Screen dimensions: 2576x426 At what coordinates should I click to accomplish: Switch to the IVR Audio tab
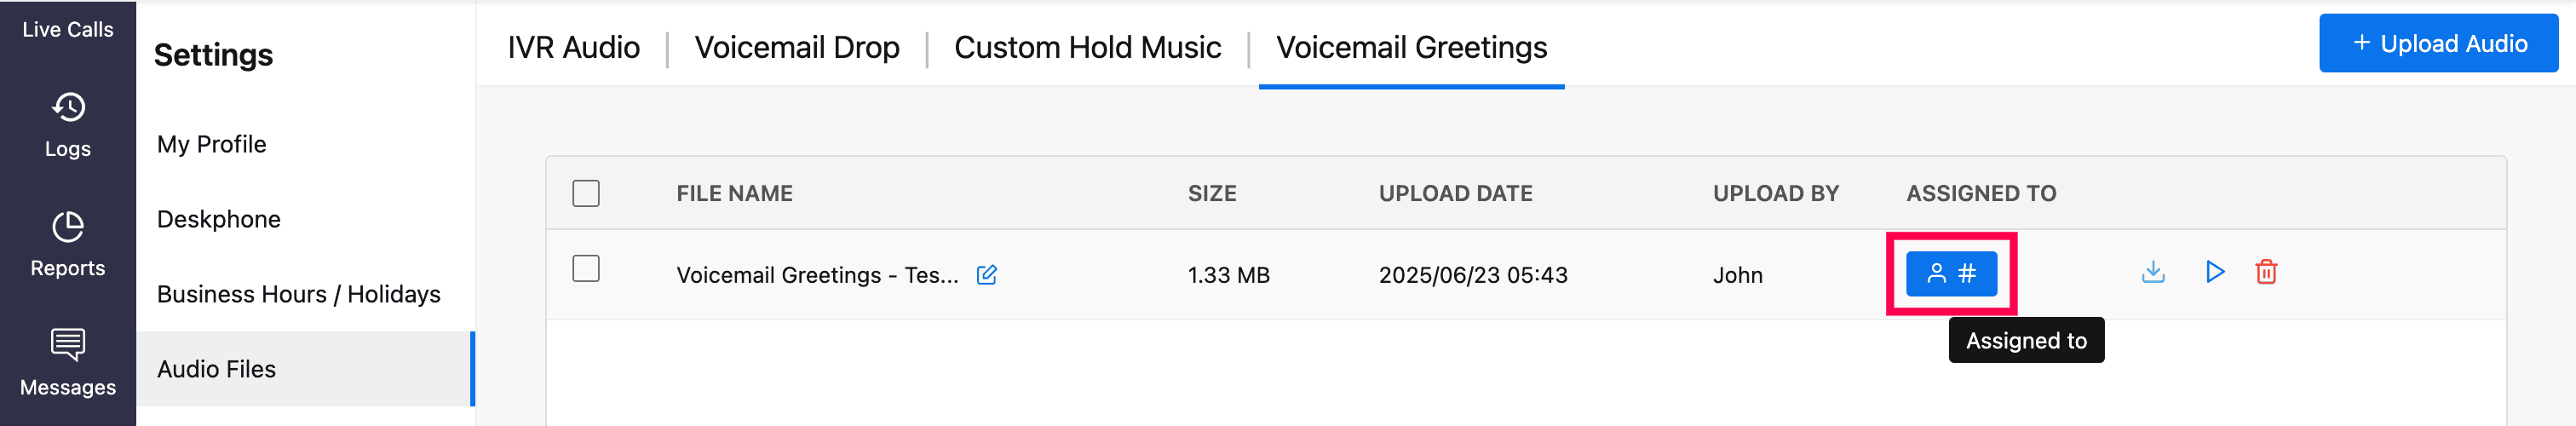(x=573, y=47)
